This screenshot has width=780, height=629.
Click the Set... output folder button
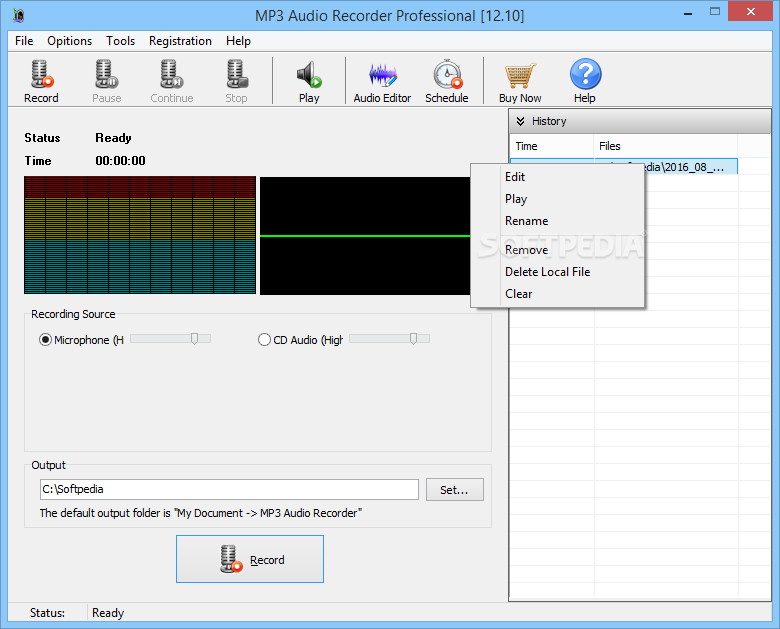click(x=455, y=490)
